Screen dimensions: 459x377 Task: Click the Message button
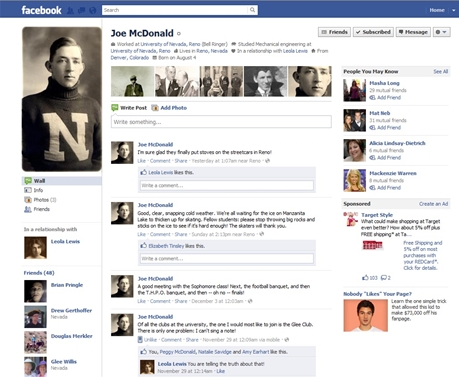pyautogui.click(x=413, y=32)
